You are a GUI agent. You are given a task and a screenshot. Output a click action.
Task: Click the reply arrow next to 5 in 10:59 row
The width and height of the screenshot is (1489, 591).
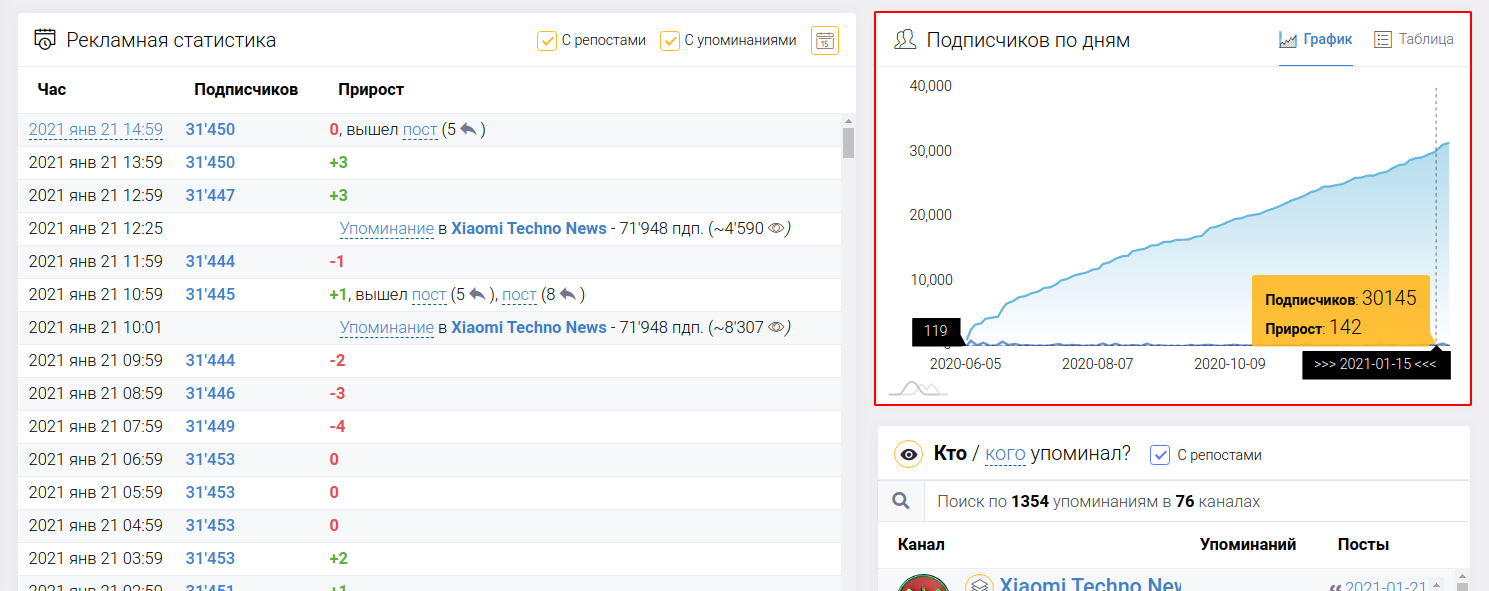(477, 294)
